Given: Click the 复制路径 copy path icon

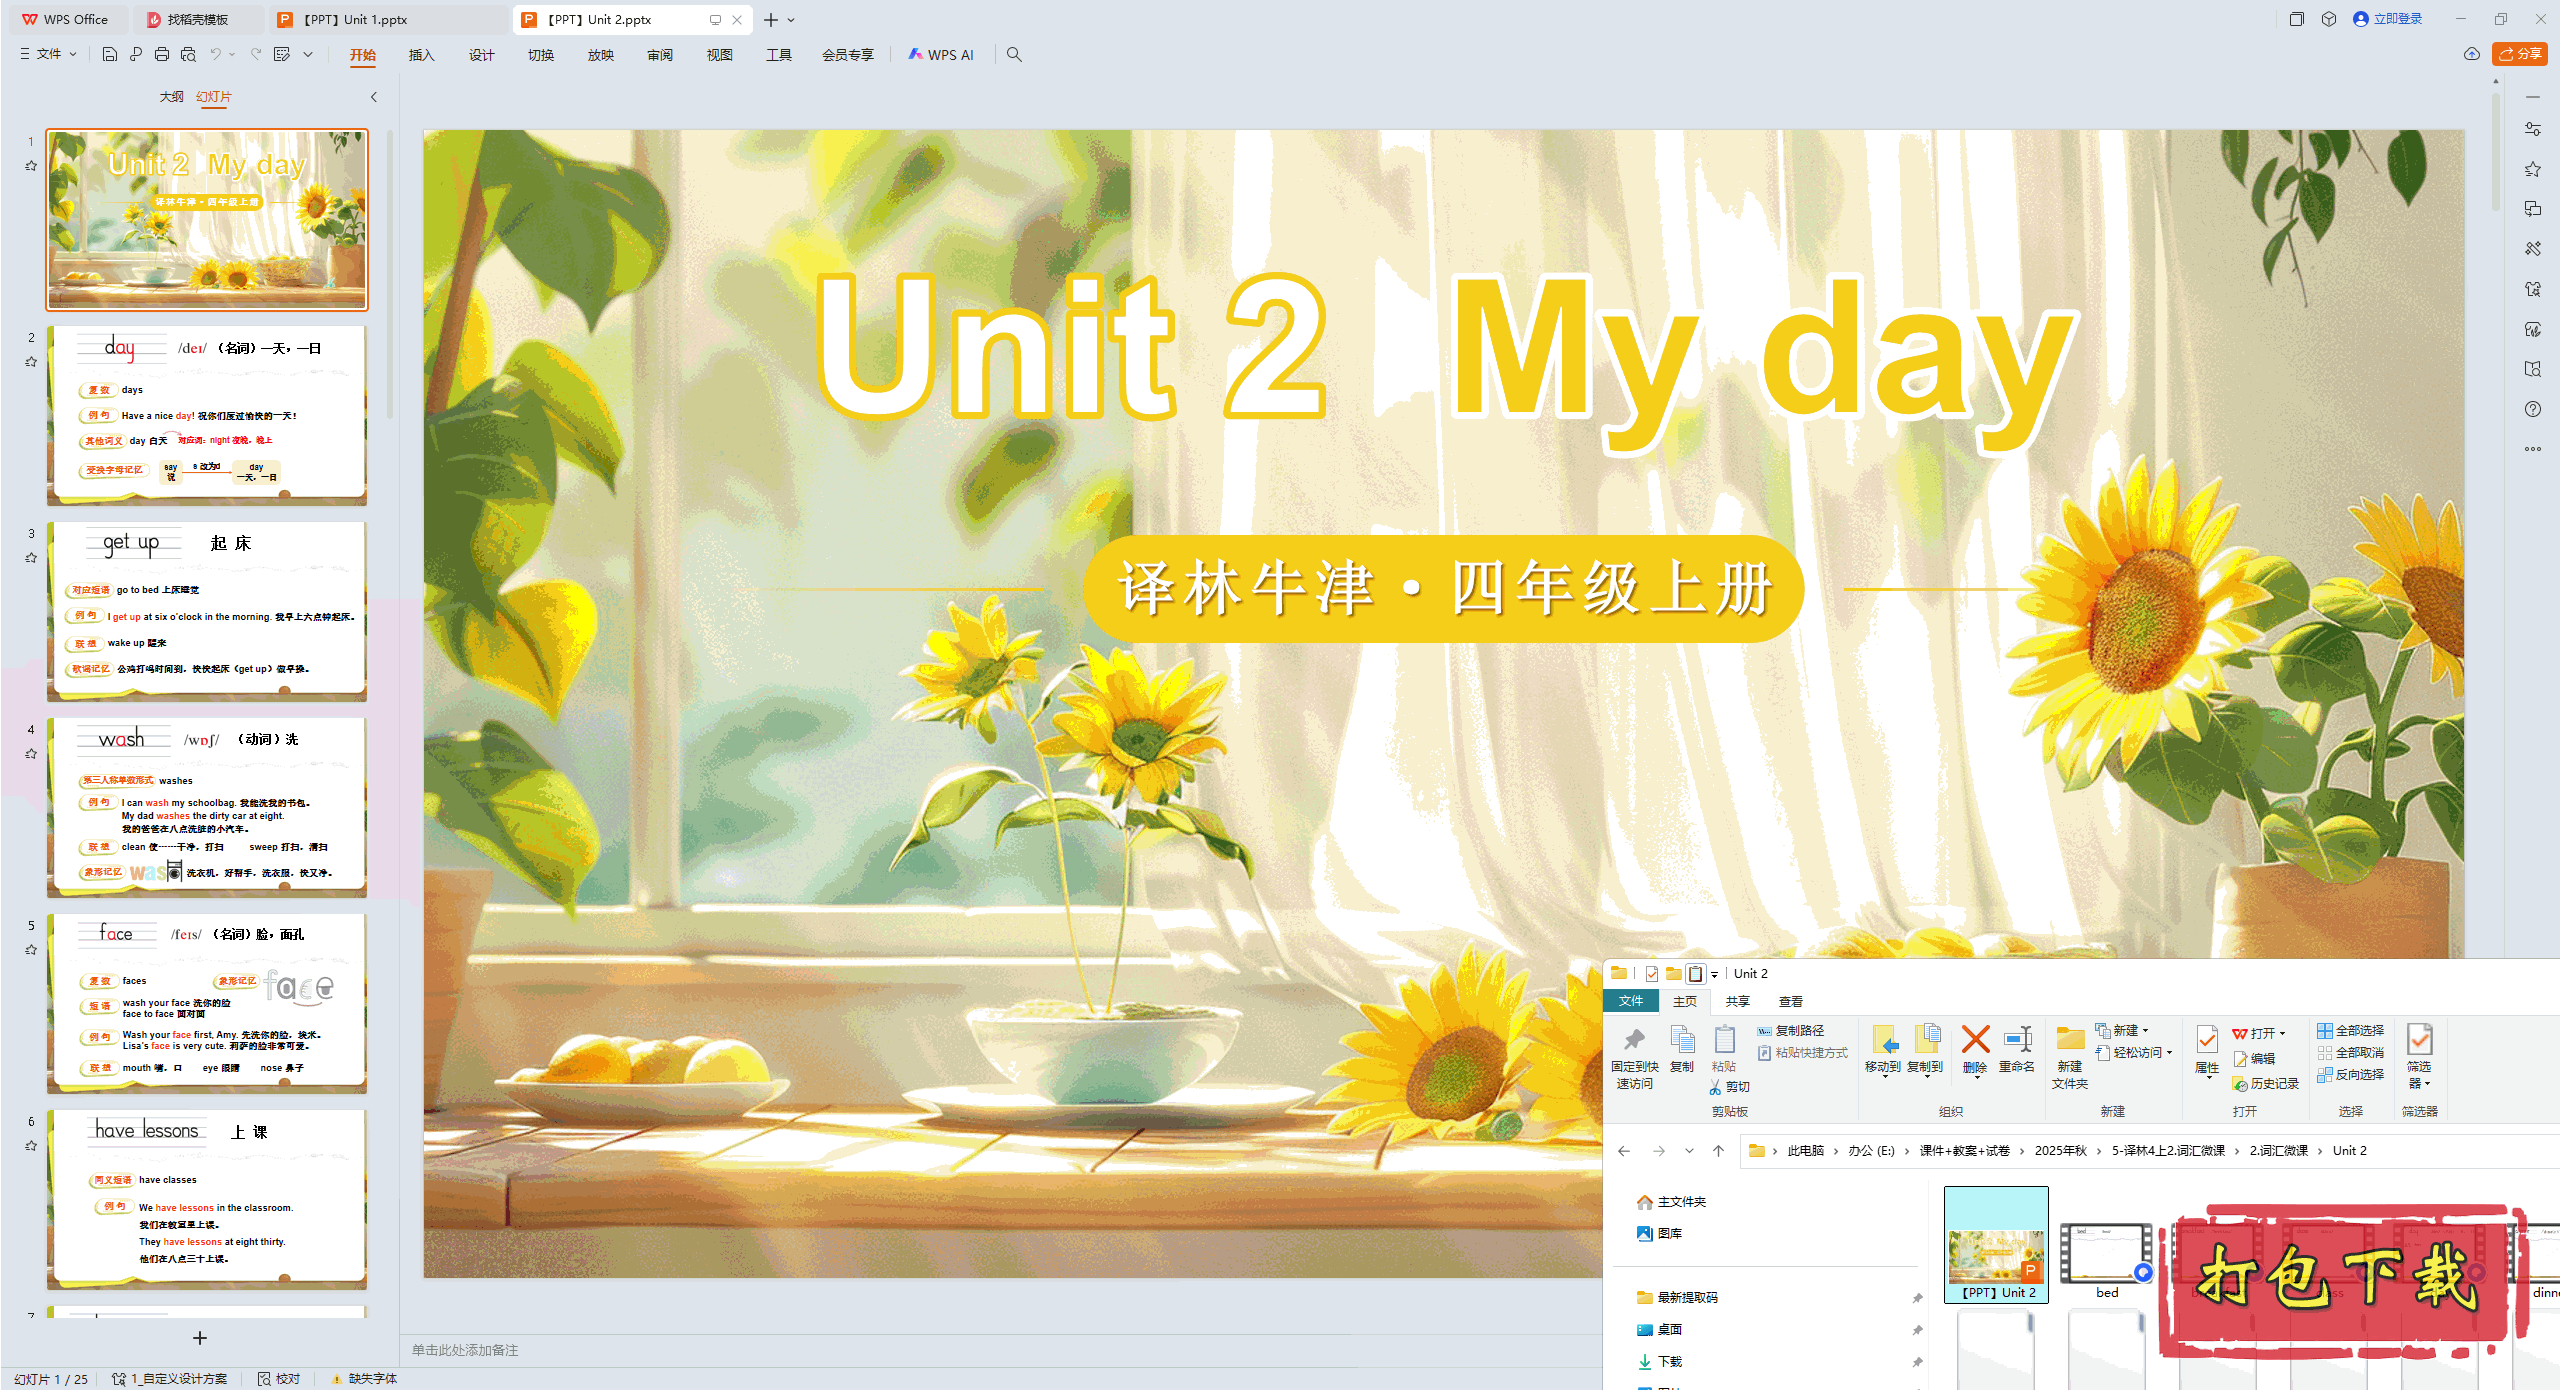Looking at the screenshot, I should [x=1795, y=1030].
